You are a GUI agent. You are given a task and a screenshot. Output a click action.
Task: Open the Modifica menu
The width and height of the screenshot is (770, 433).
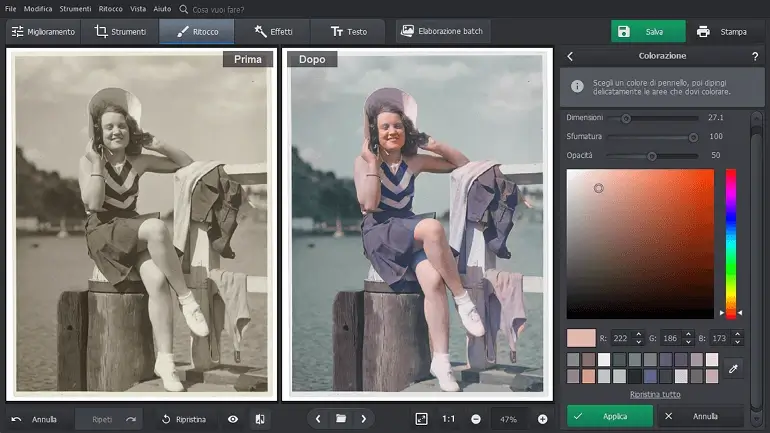pyautogui.click(x=38, y=9)
